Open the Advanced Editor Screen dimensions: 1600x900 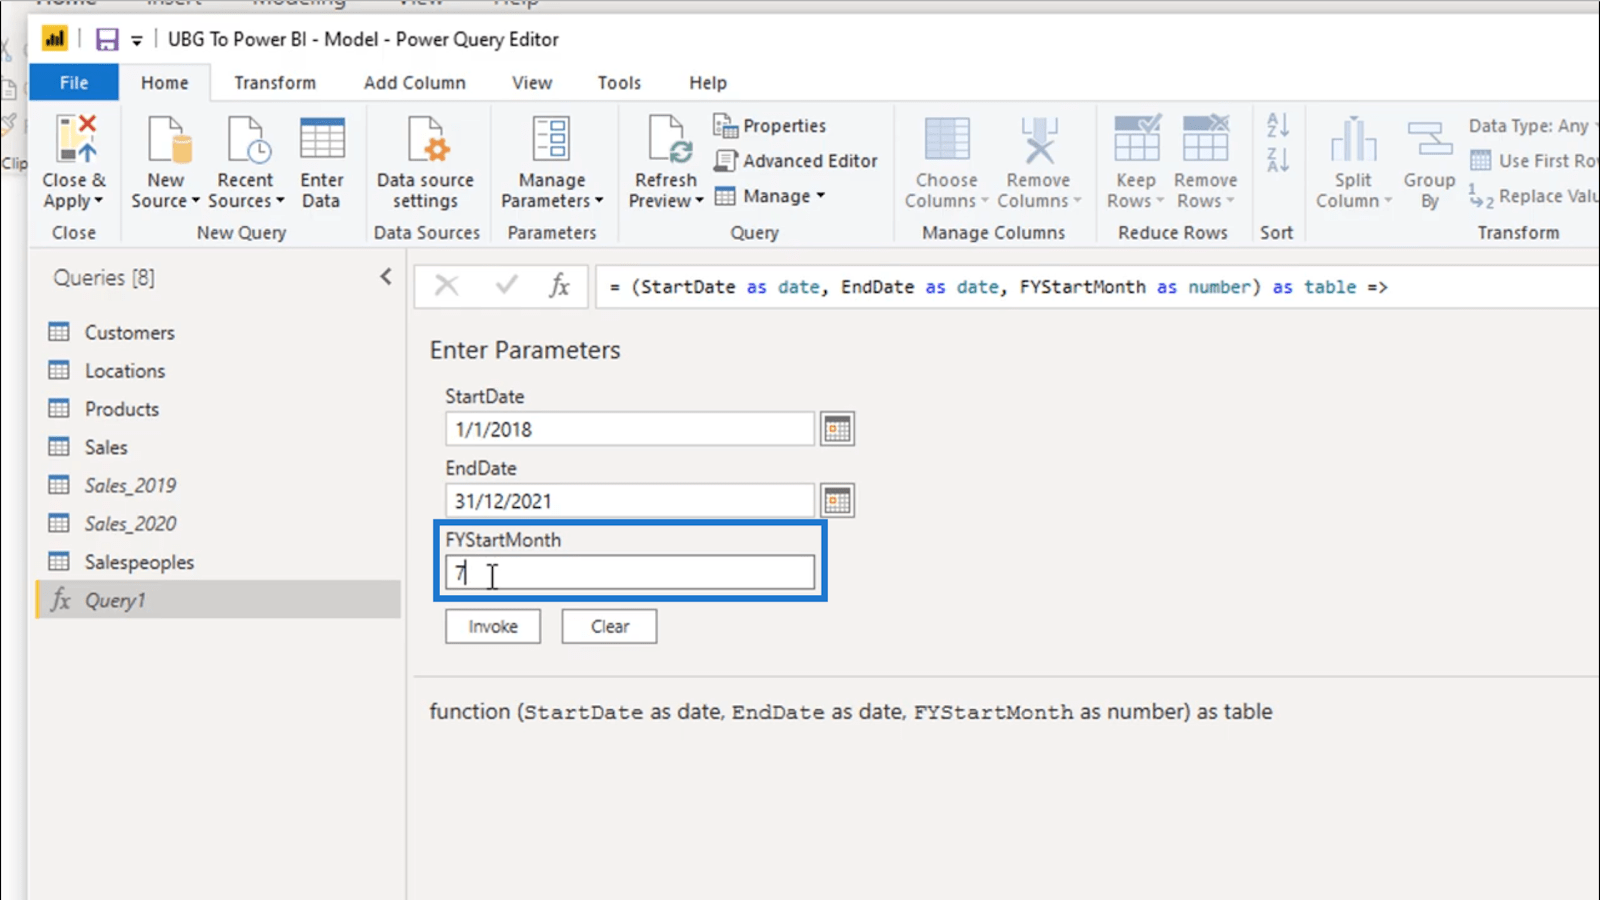click(795, 160)
